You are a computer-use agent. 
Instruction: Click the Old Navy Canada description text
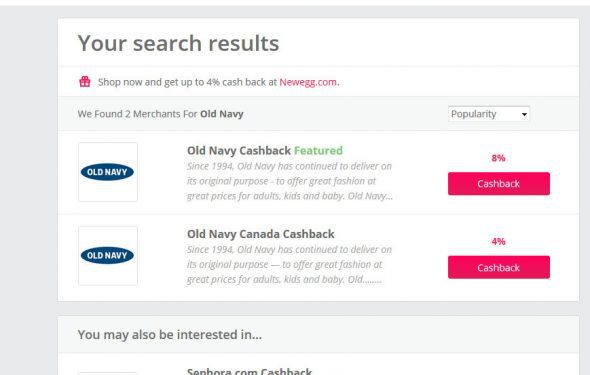click(289, 264)
